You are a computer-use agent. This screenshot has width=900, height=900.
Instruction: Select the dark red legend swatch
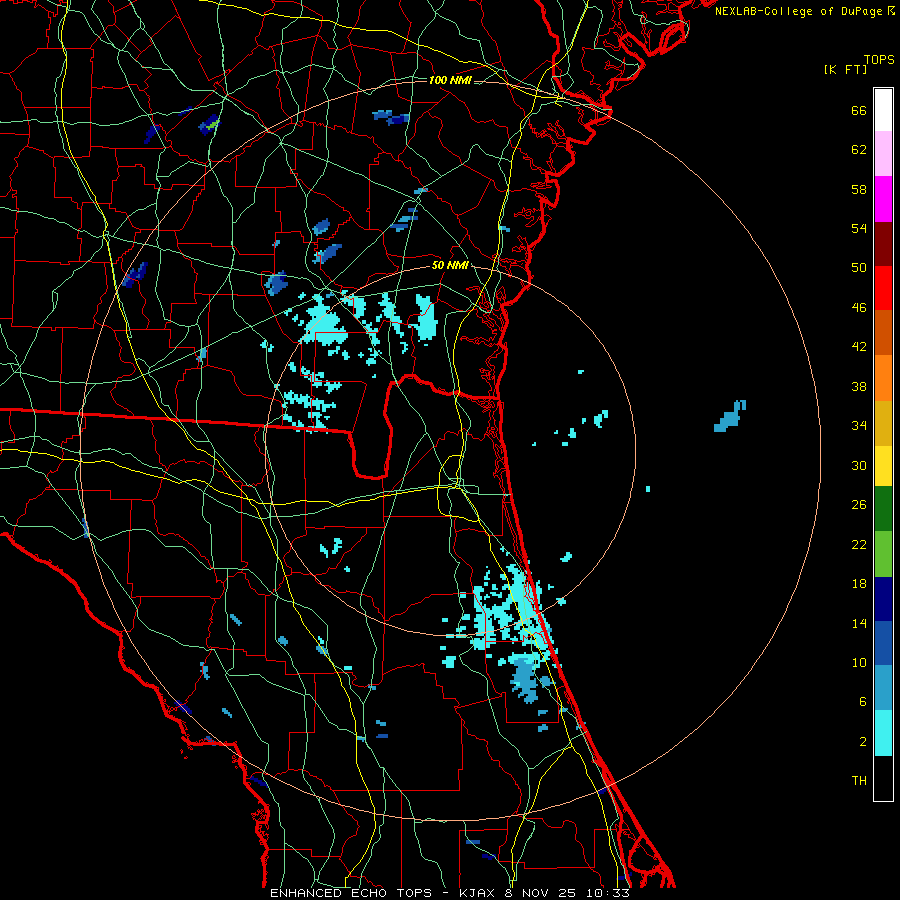[x=883, y=243]
